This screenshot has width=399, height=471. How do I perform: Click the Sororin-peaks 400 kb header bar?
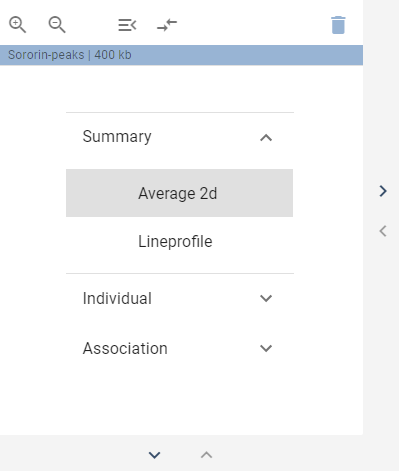coord(181,55)
